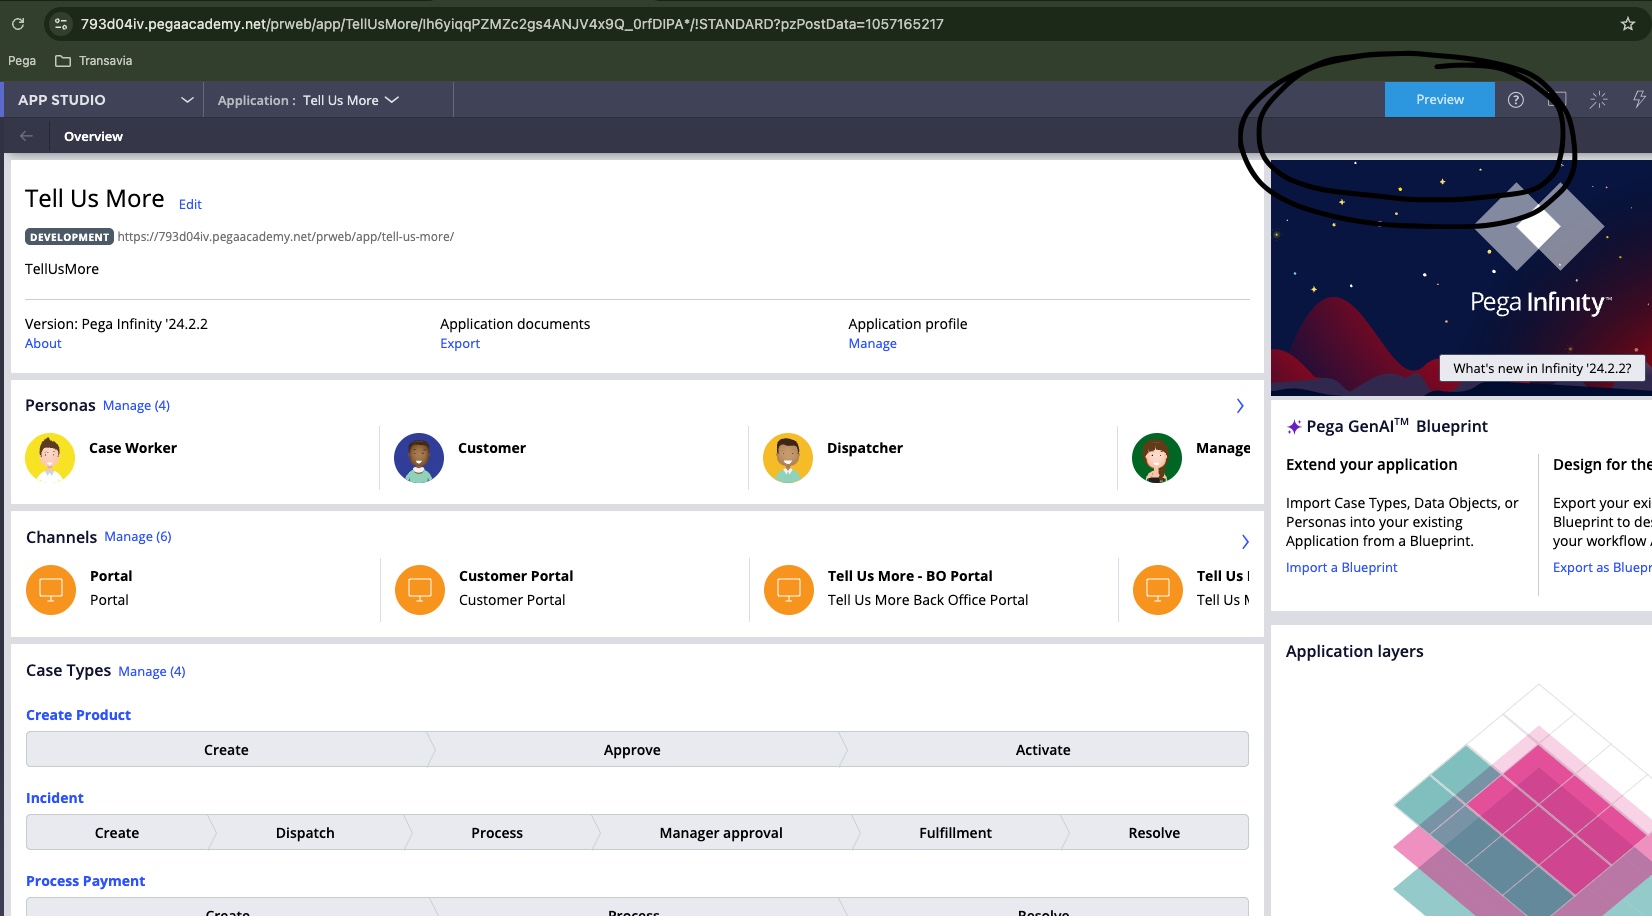This screenshot has width=1652, height=916.
Task: Select the Overview tab
Action: 93,136
